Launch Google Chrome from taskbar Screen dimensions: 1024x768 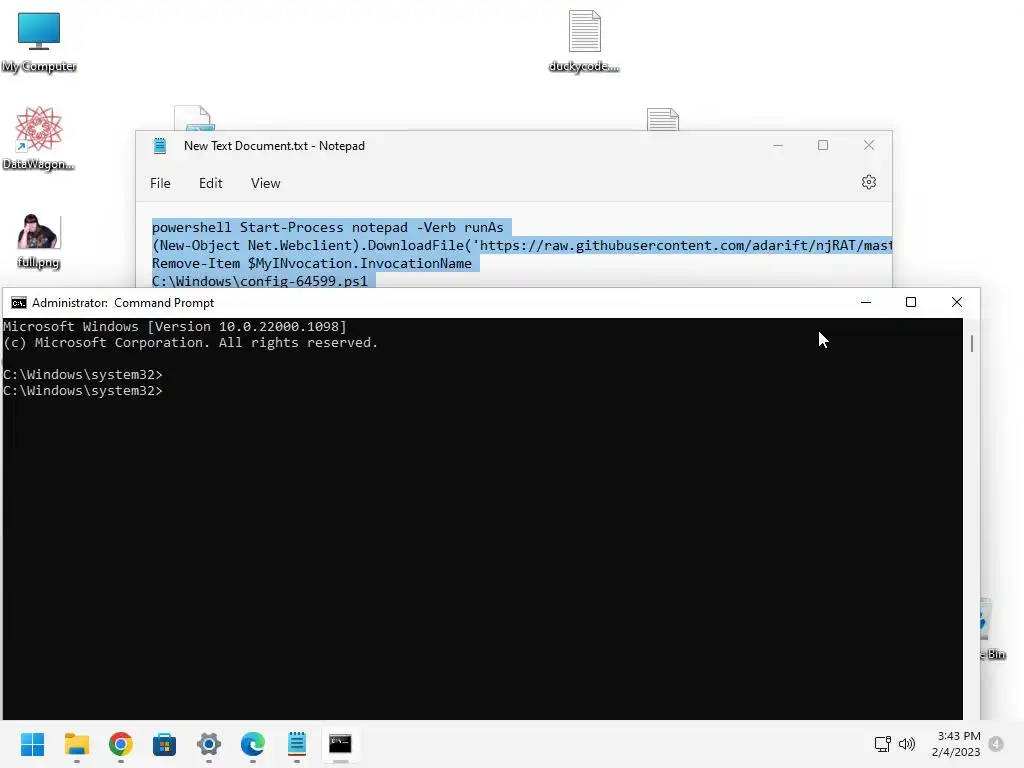121,744
